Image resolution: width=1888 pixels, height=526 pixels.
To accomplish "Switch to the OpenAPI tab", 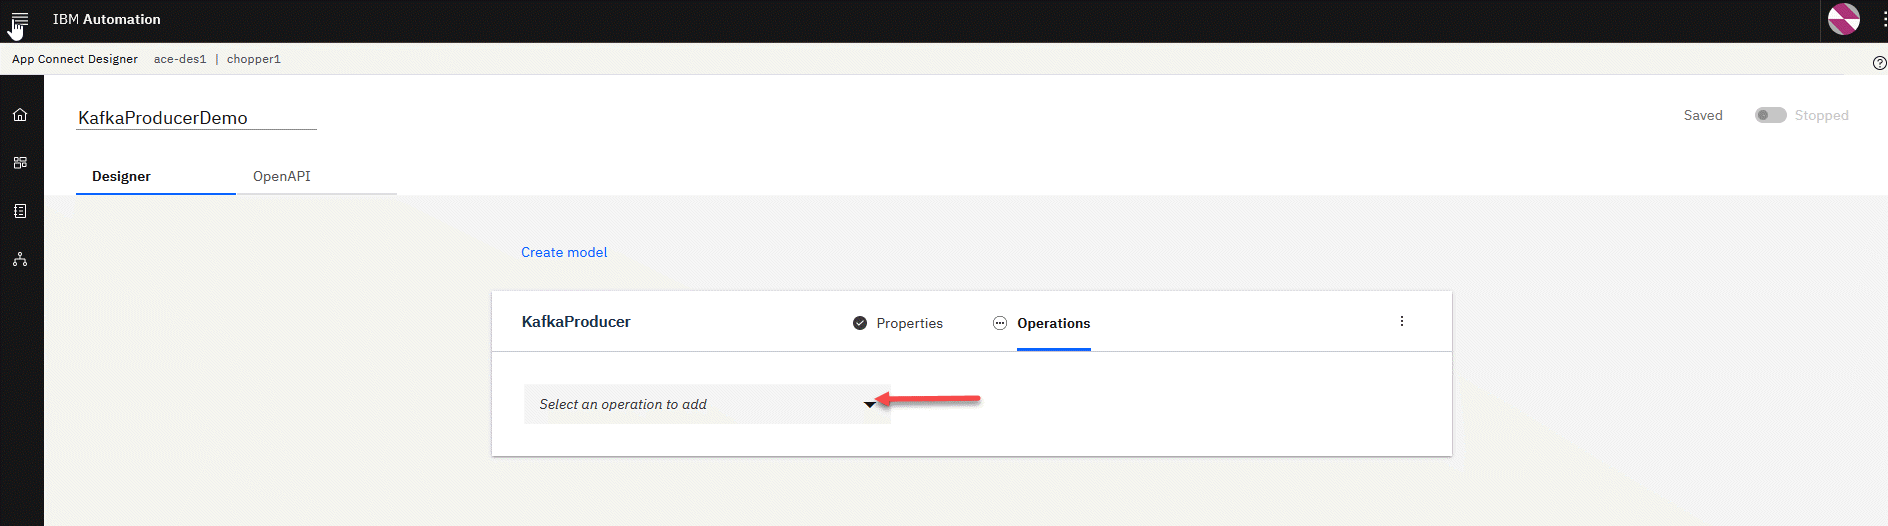I will click(x=282, y=176).
